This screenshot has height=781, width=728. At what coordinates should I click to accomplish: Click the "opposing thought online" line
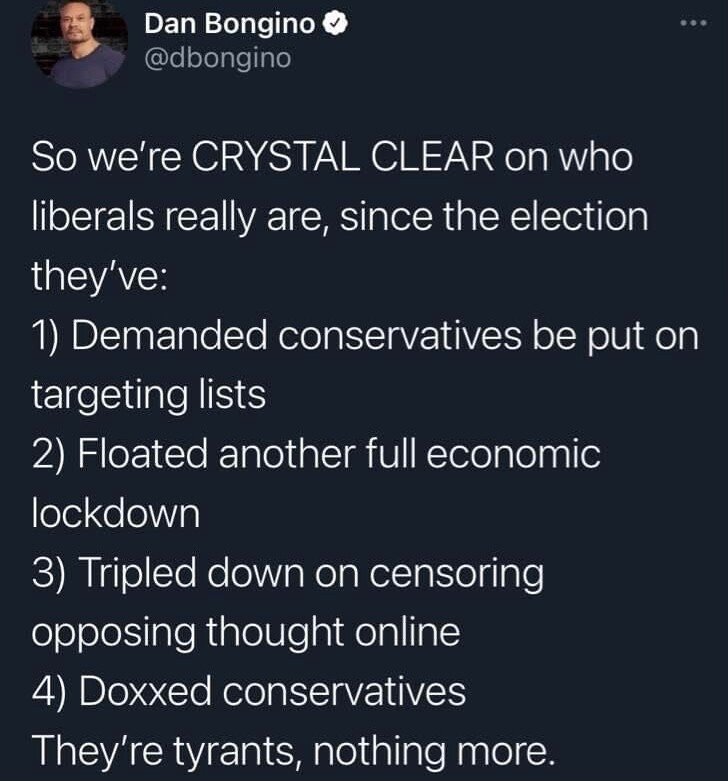pos(246,632)
